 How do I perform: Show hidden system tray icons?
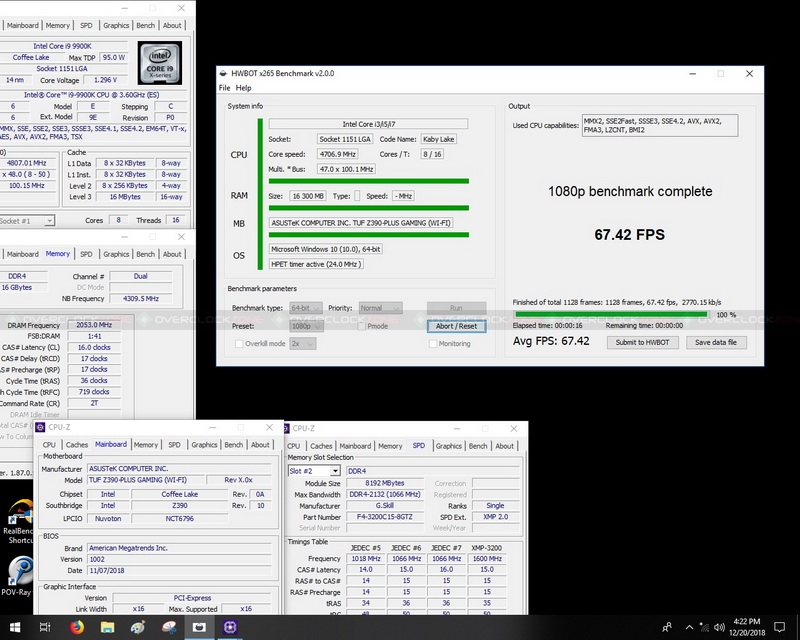pos(689,627)
